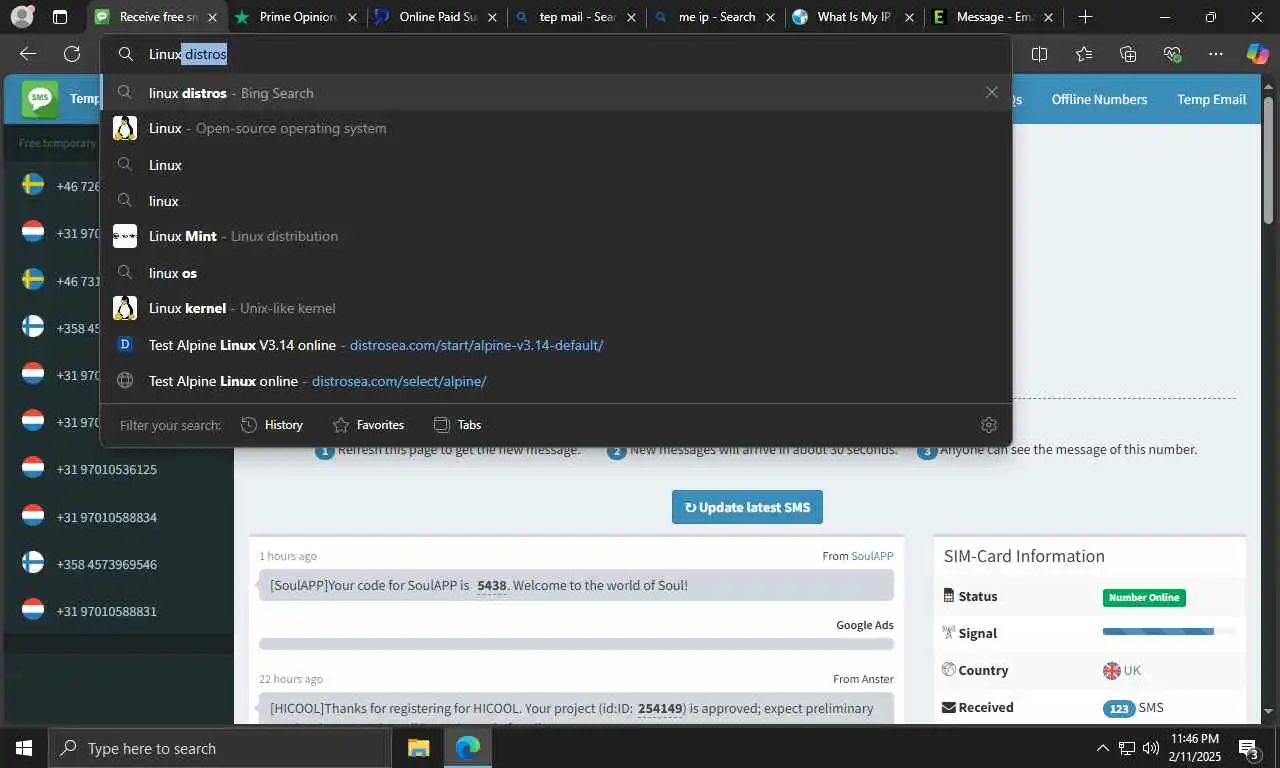Select number +31 97010588834
Screen dimensions: 1280x768
point(106,517)
